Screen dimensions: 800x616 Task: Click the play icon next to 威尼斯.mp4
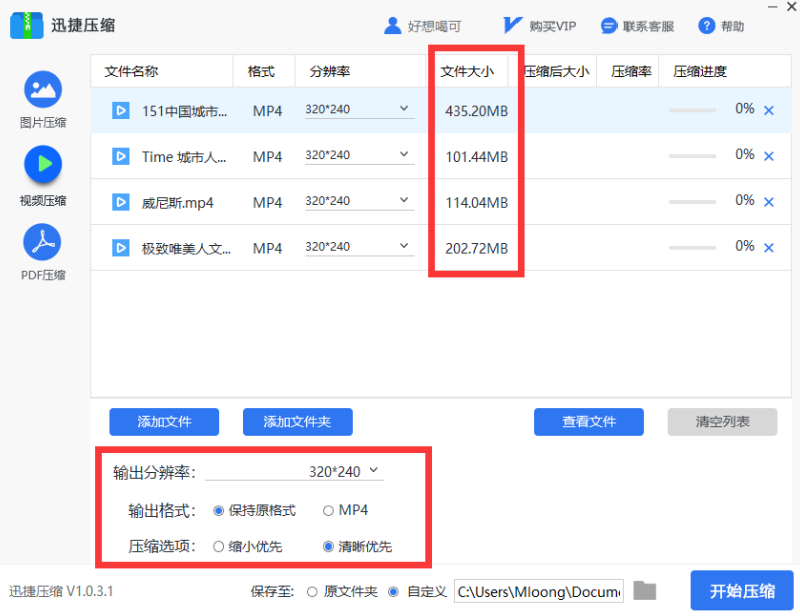[x=120, y=201]
